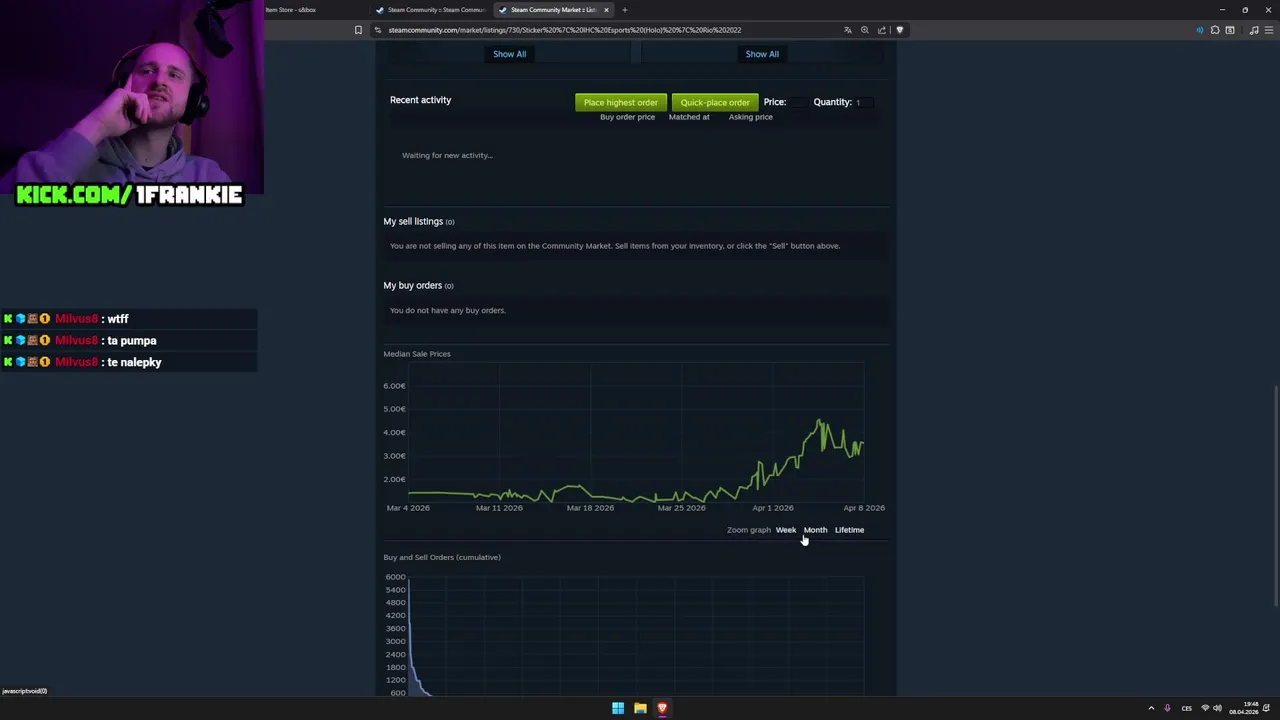Image resolution: width=1280 pixels, height=720 pixels.
Task: Click the blue audio indicator icon in toolbar
Action: tap(1200, 30)
